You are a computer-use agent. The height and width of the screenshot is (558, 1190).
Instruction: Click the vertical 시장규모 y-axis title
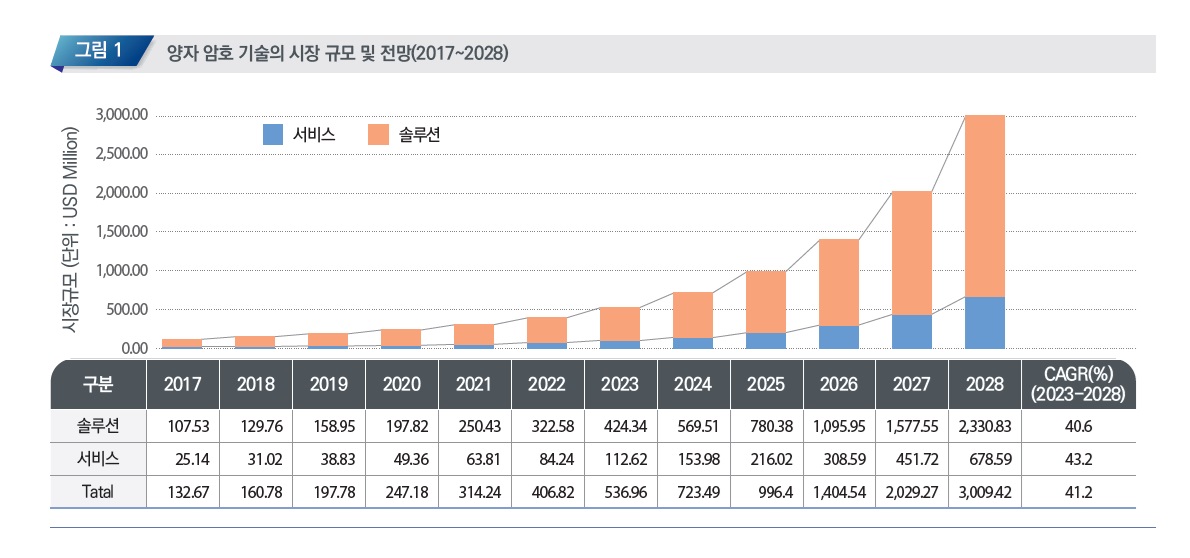(70, 230)
